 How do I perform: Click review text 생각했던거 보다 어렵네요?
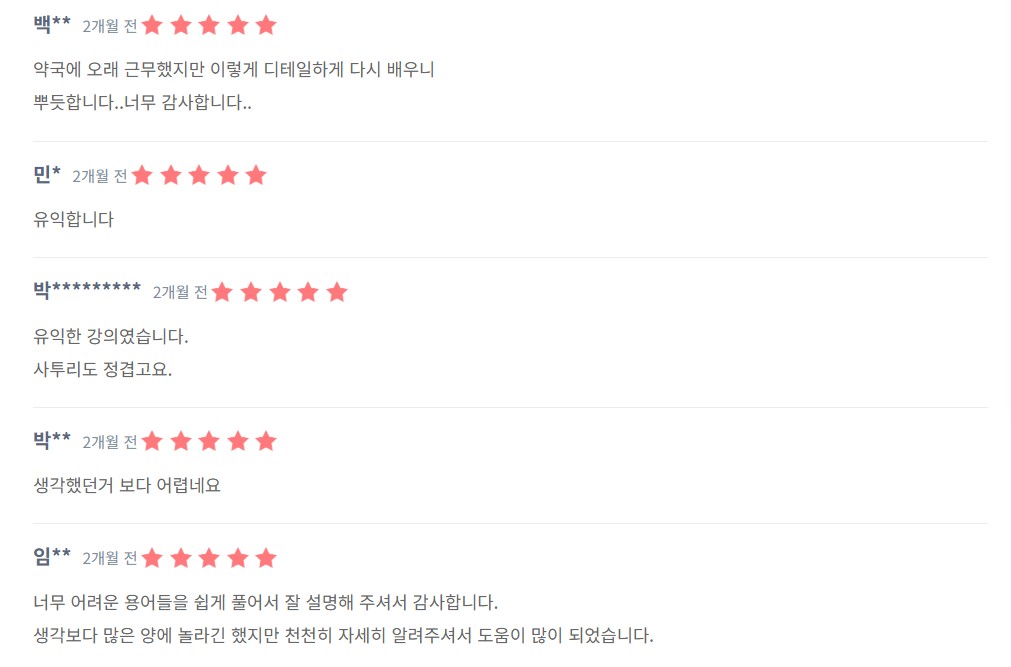[127, 485]
